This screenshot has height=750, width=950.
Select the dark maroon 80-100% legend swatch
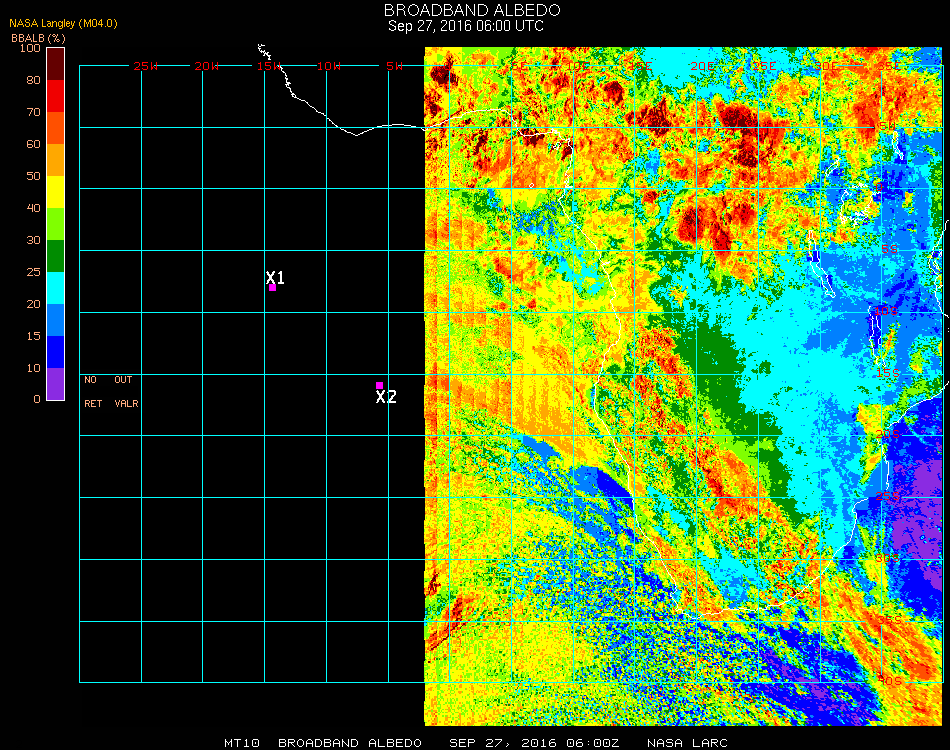(55, 64)
